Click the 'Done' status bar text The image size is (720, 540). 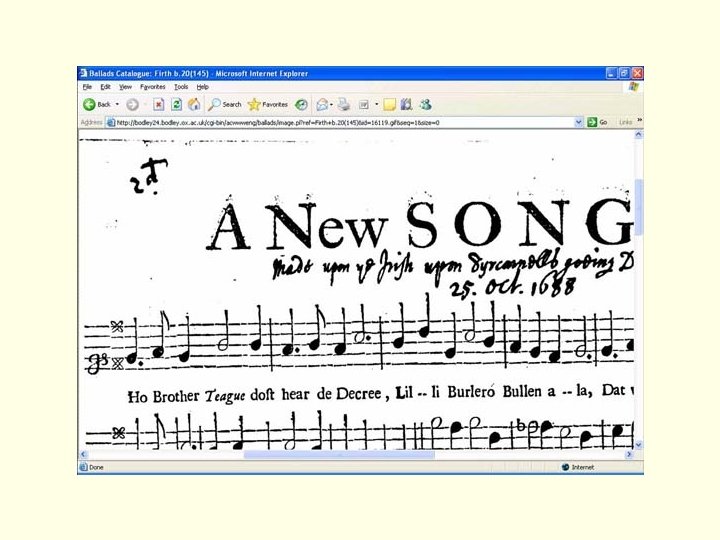(96, 467)
